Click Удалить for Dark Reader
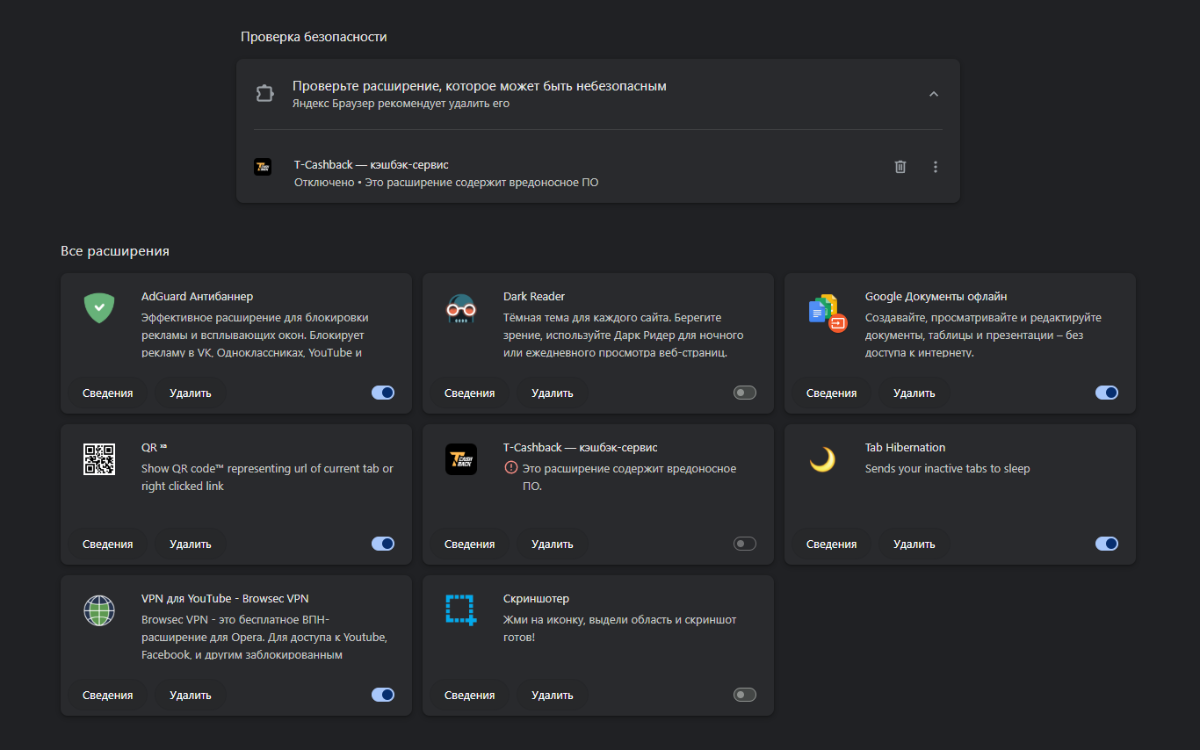The height and width of the screenshot is (750, 1200). (552, 393)
